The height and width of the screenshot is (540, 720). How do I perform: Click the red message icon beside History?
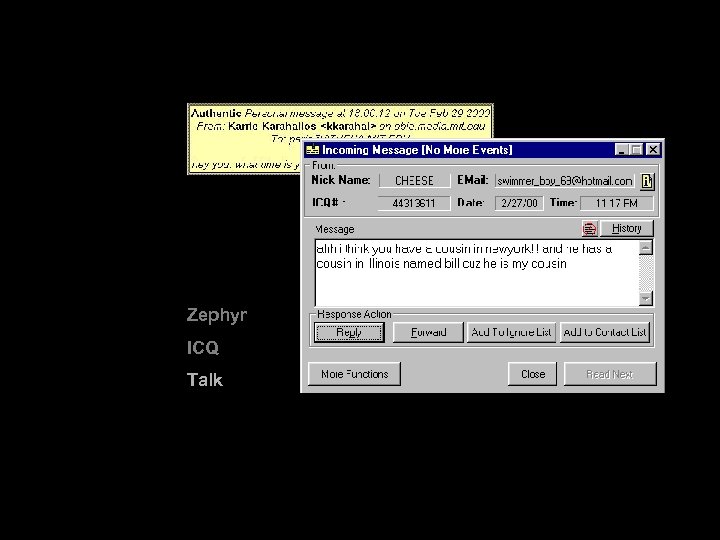pos(590,228)
